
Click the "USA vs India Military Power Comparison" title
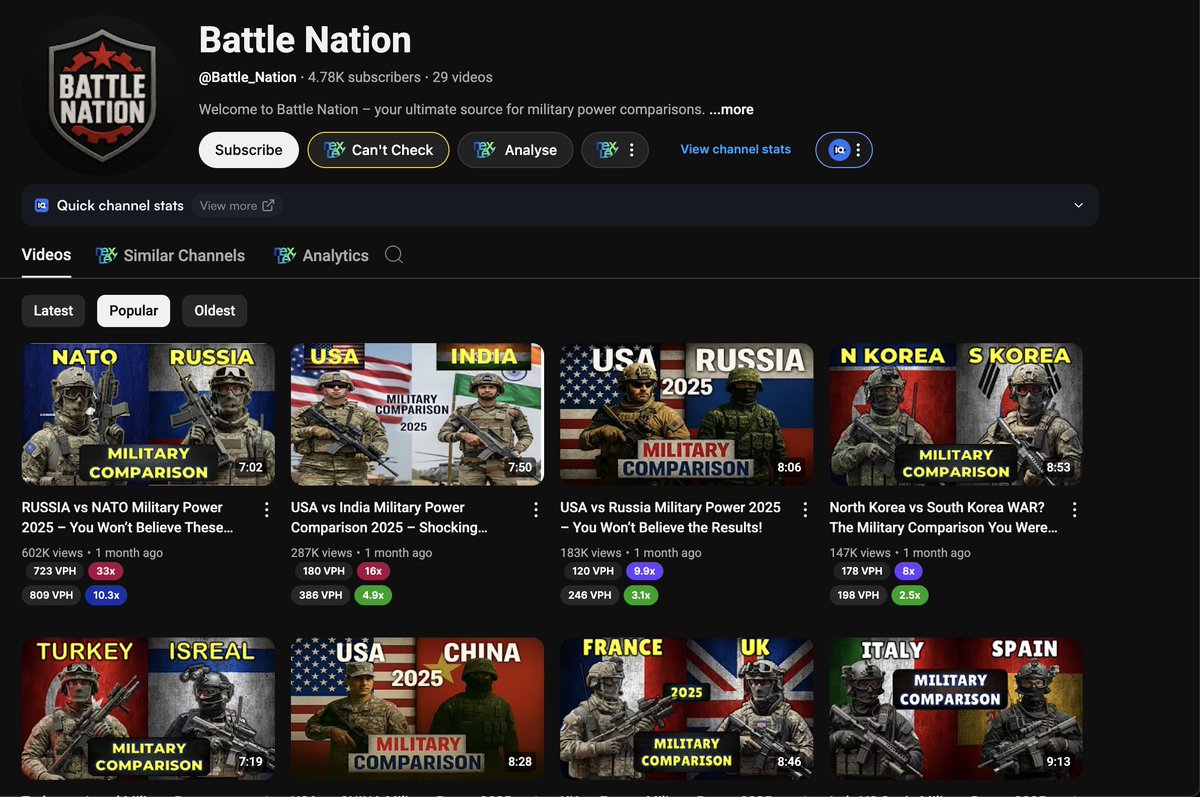pyautogui.click(x=390, y=517)
